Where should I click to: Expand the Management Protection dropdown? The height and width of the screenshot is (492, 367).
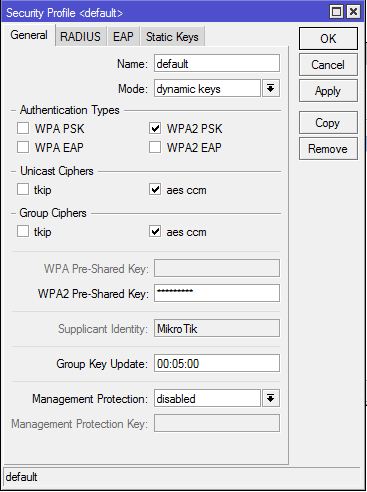click(x=271, y=398)
